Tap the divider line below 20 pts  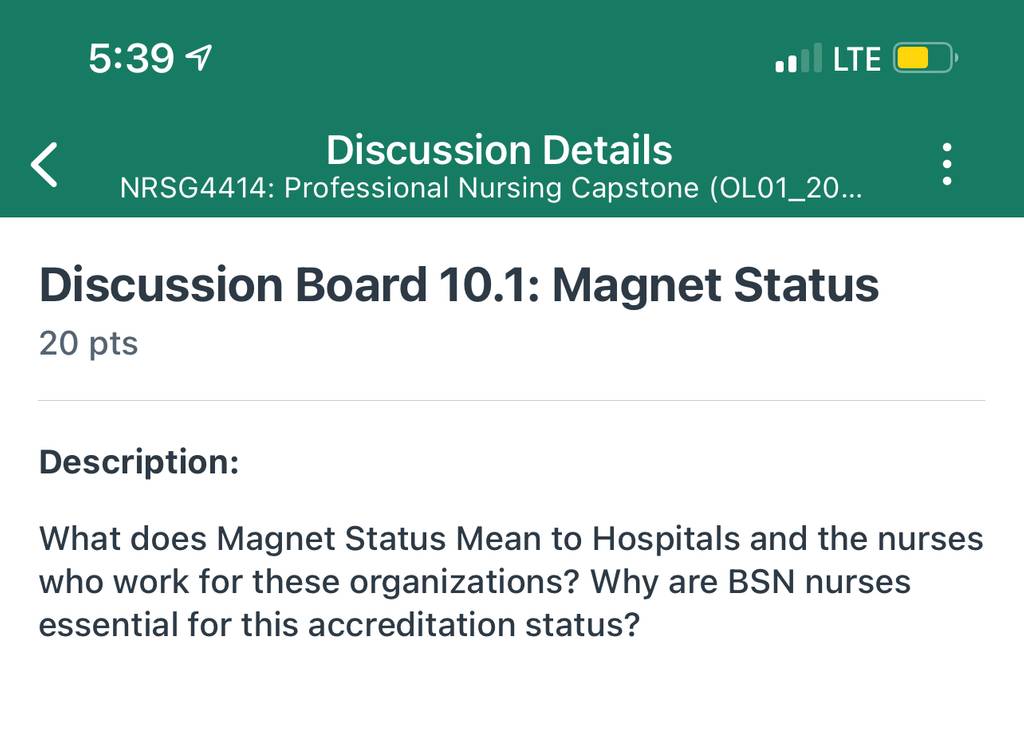click(511, 401)
